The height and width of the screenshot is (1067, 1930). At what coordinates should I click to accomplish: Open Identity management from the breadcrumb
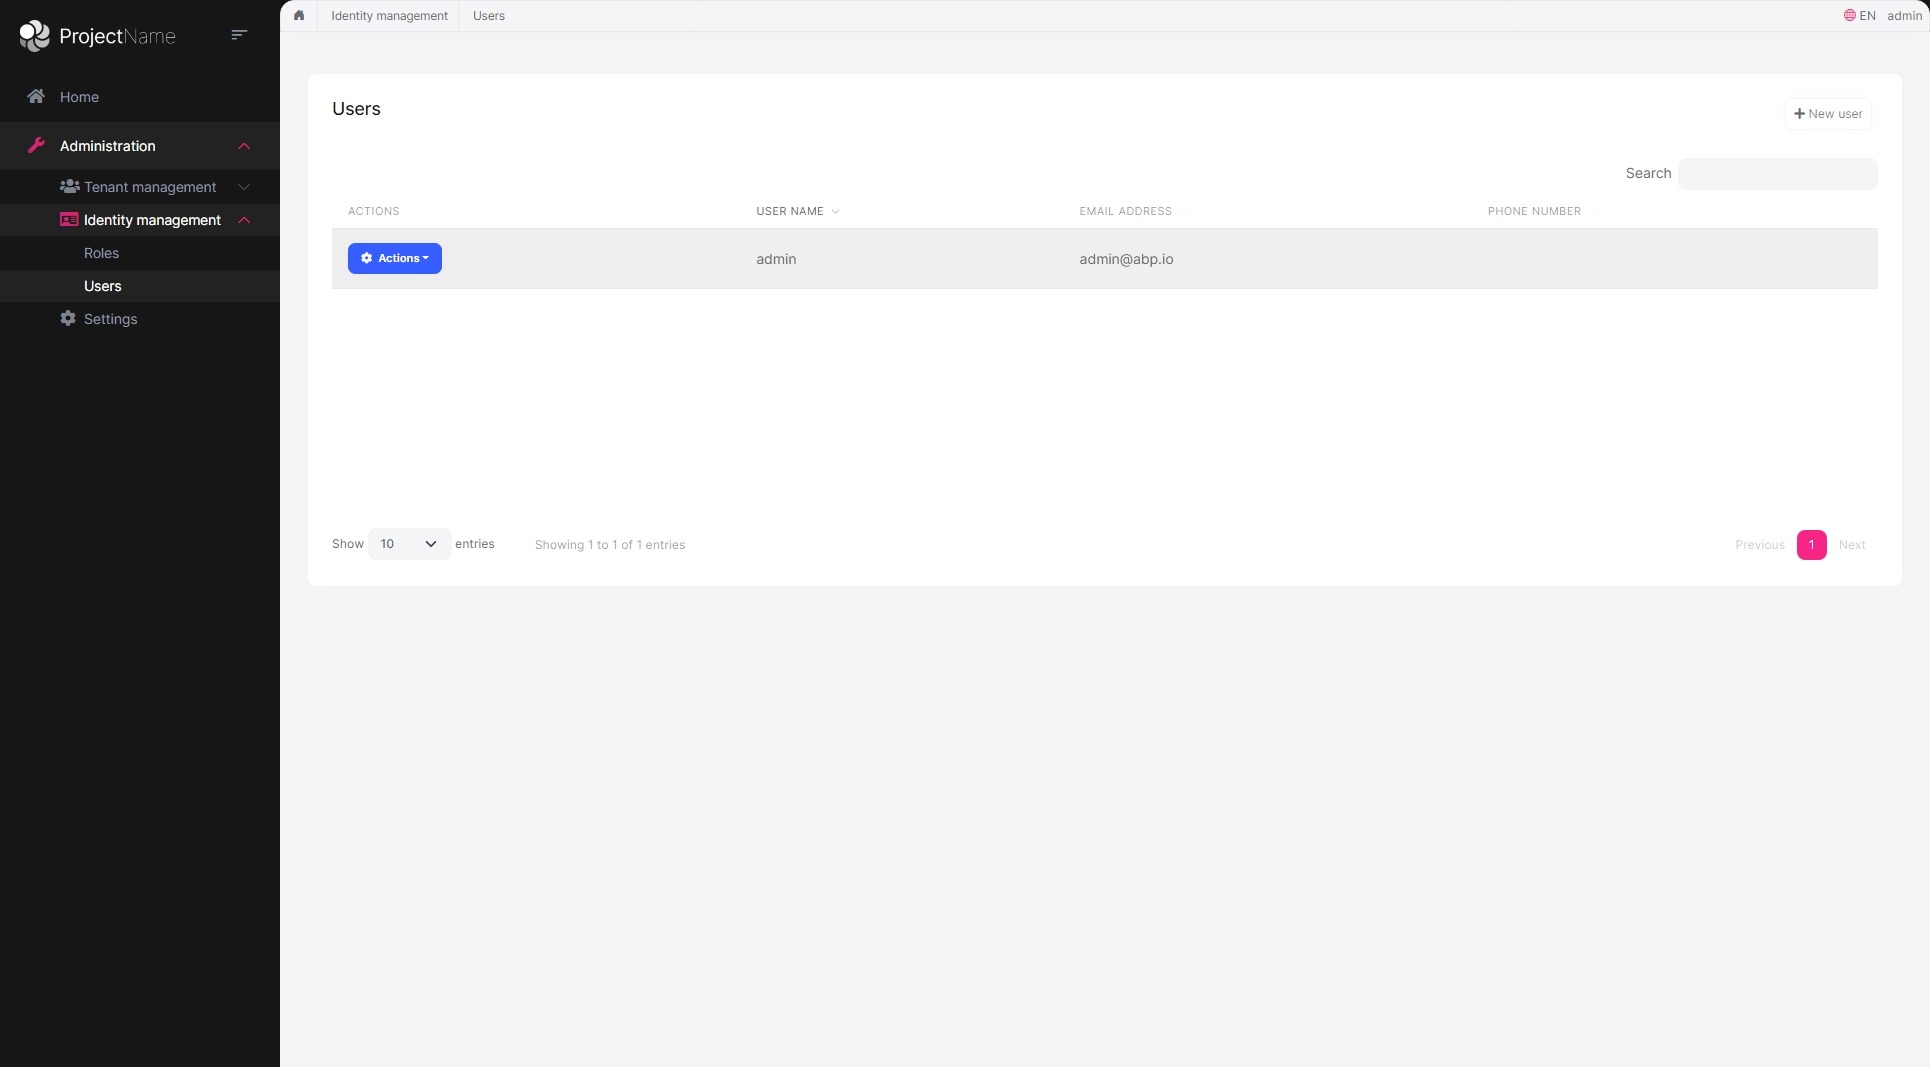389,15
